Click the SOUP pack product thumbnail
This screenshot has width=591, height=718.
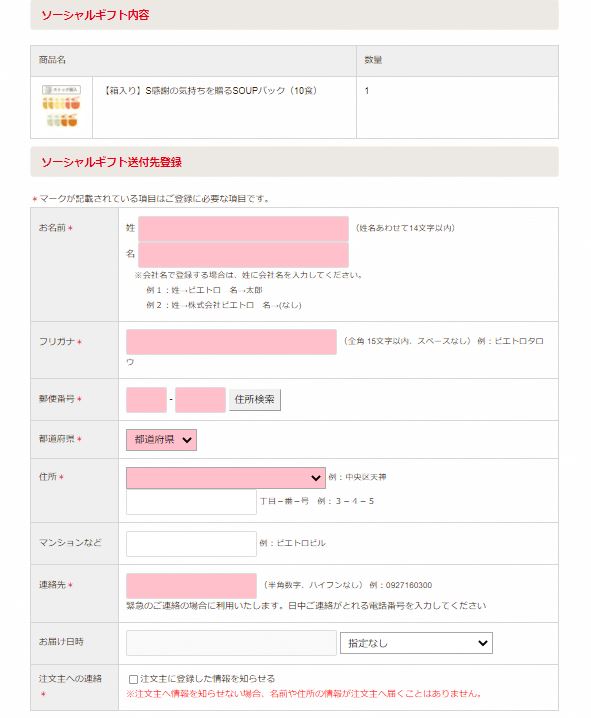pos(61,106)
